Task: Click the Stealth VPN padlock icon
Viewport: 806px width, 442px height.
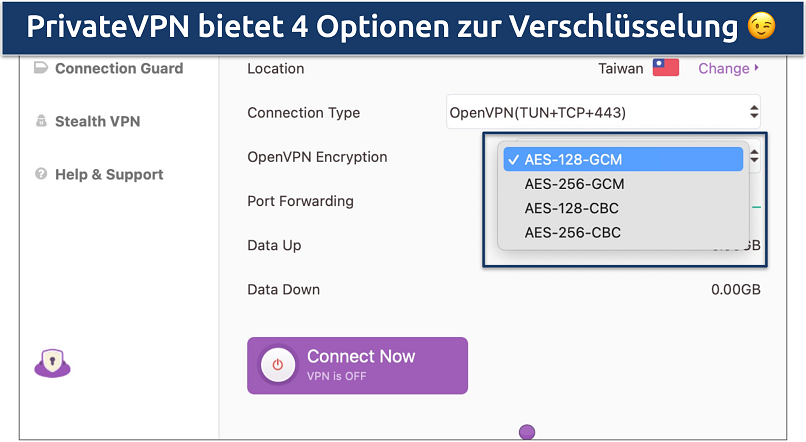Action: [41, 122]
